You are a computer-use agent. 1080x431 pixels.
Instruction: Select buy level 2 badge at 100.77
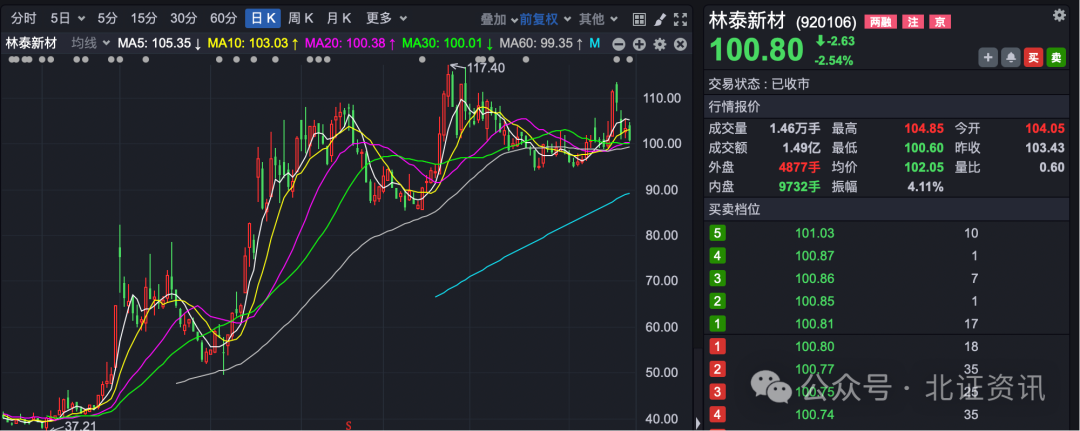pyautogui.click(x=718, y=369)
